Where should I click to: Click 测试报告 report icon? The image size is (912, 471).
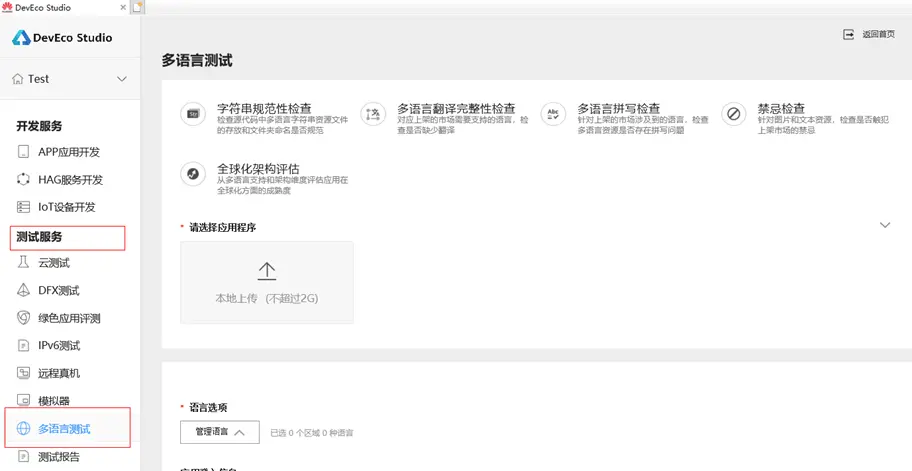click(x=23, y=456)
